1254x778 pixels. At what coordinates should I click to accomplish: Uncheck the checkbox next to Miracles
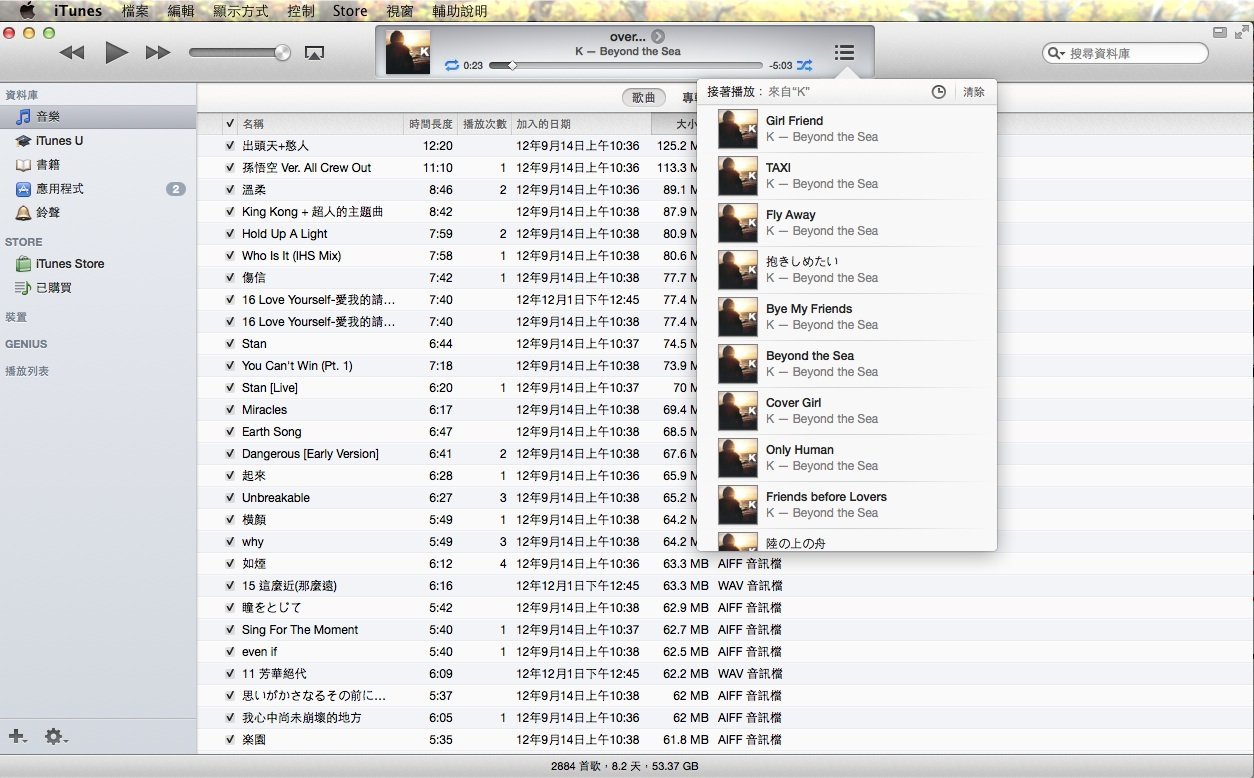[230, 410]
